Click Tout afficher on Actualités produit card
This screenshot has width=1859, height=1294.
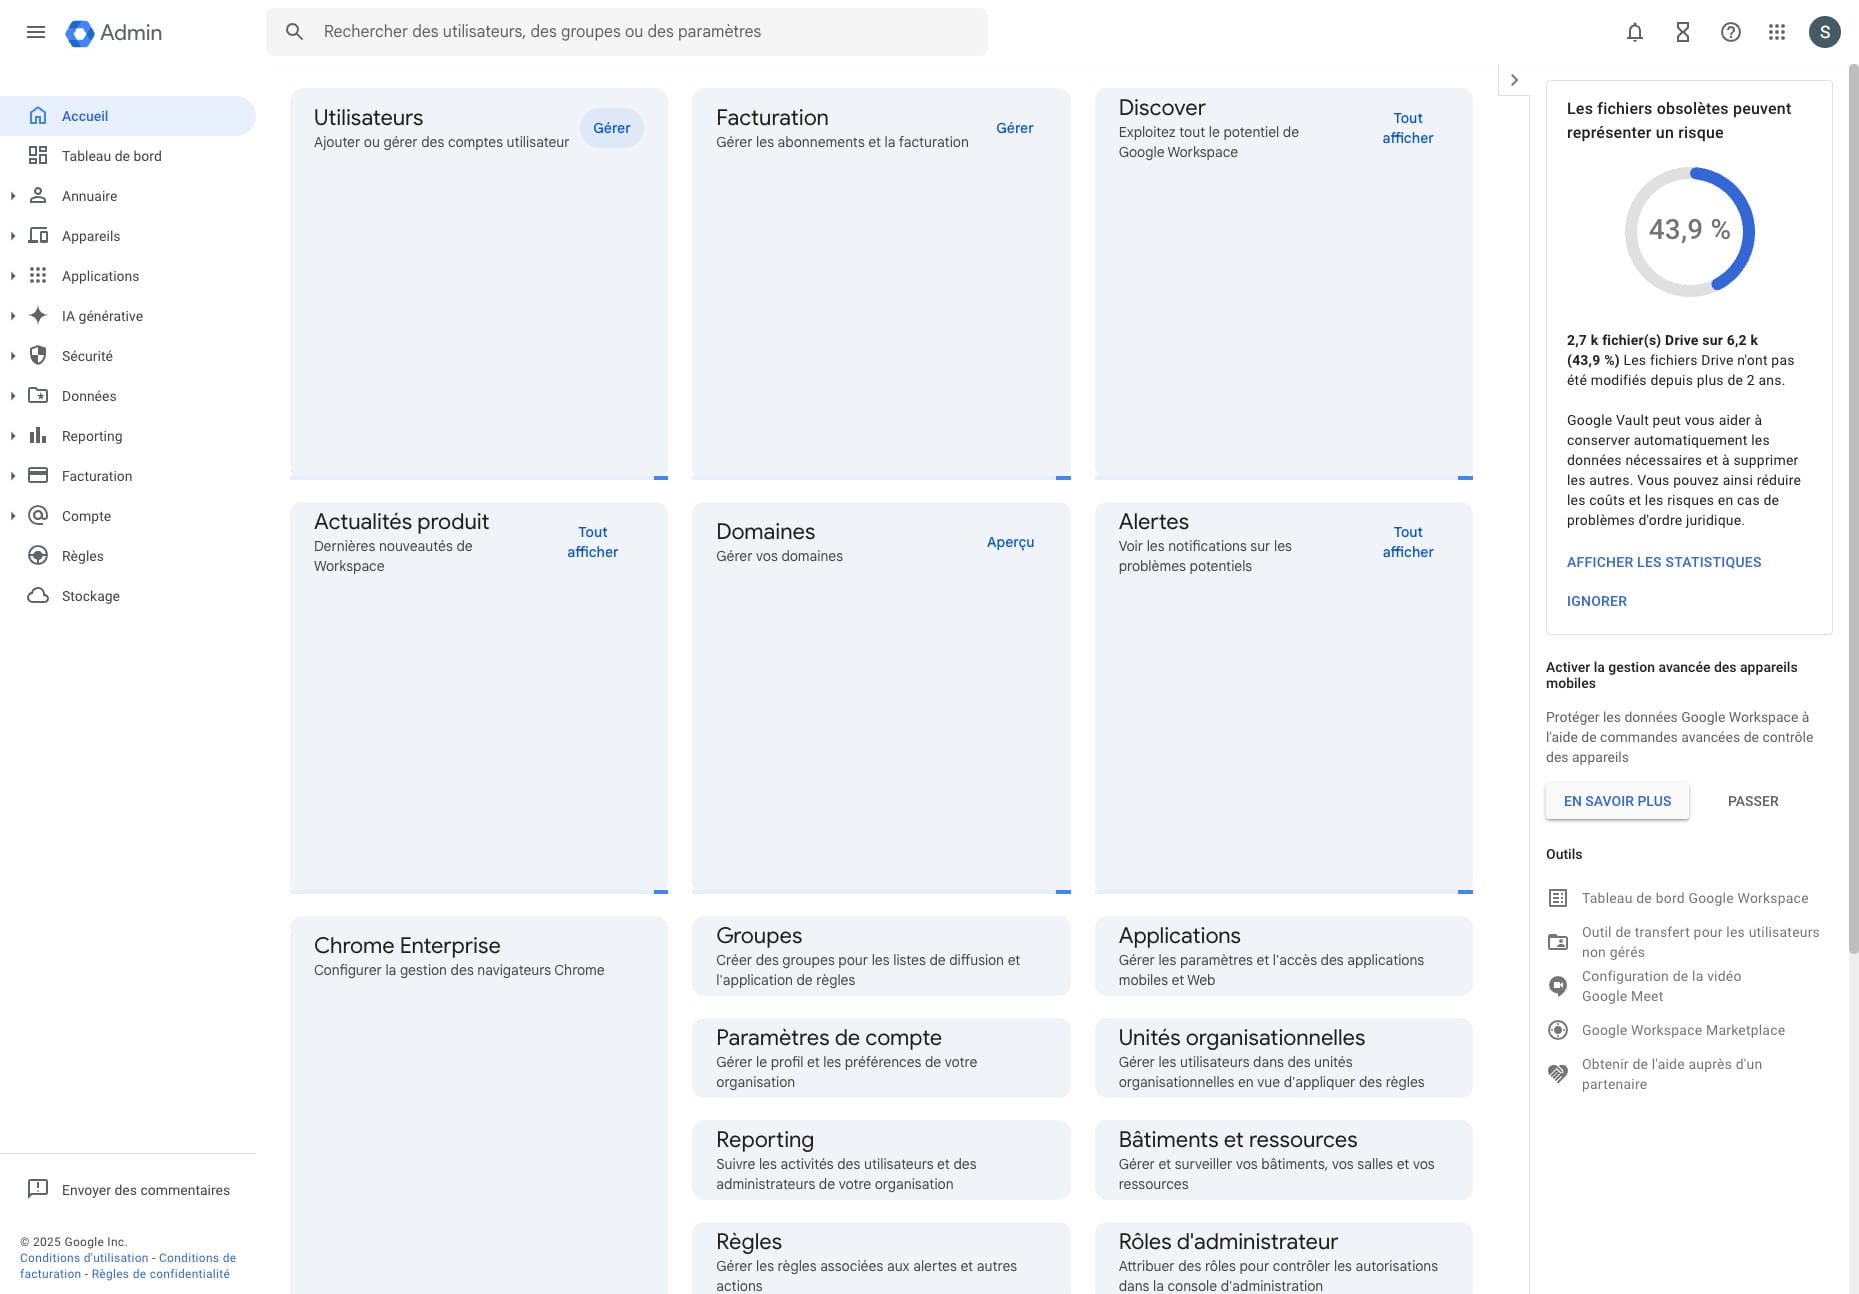[593, 542]
